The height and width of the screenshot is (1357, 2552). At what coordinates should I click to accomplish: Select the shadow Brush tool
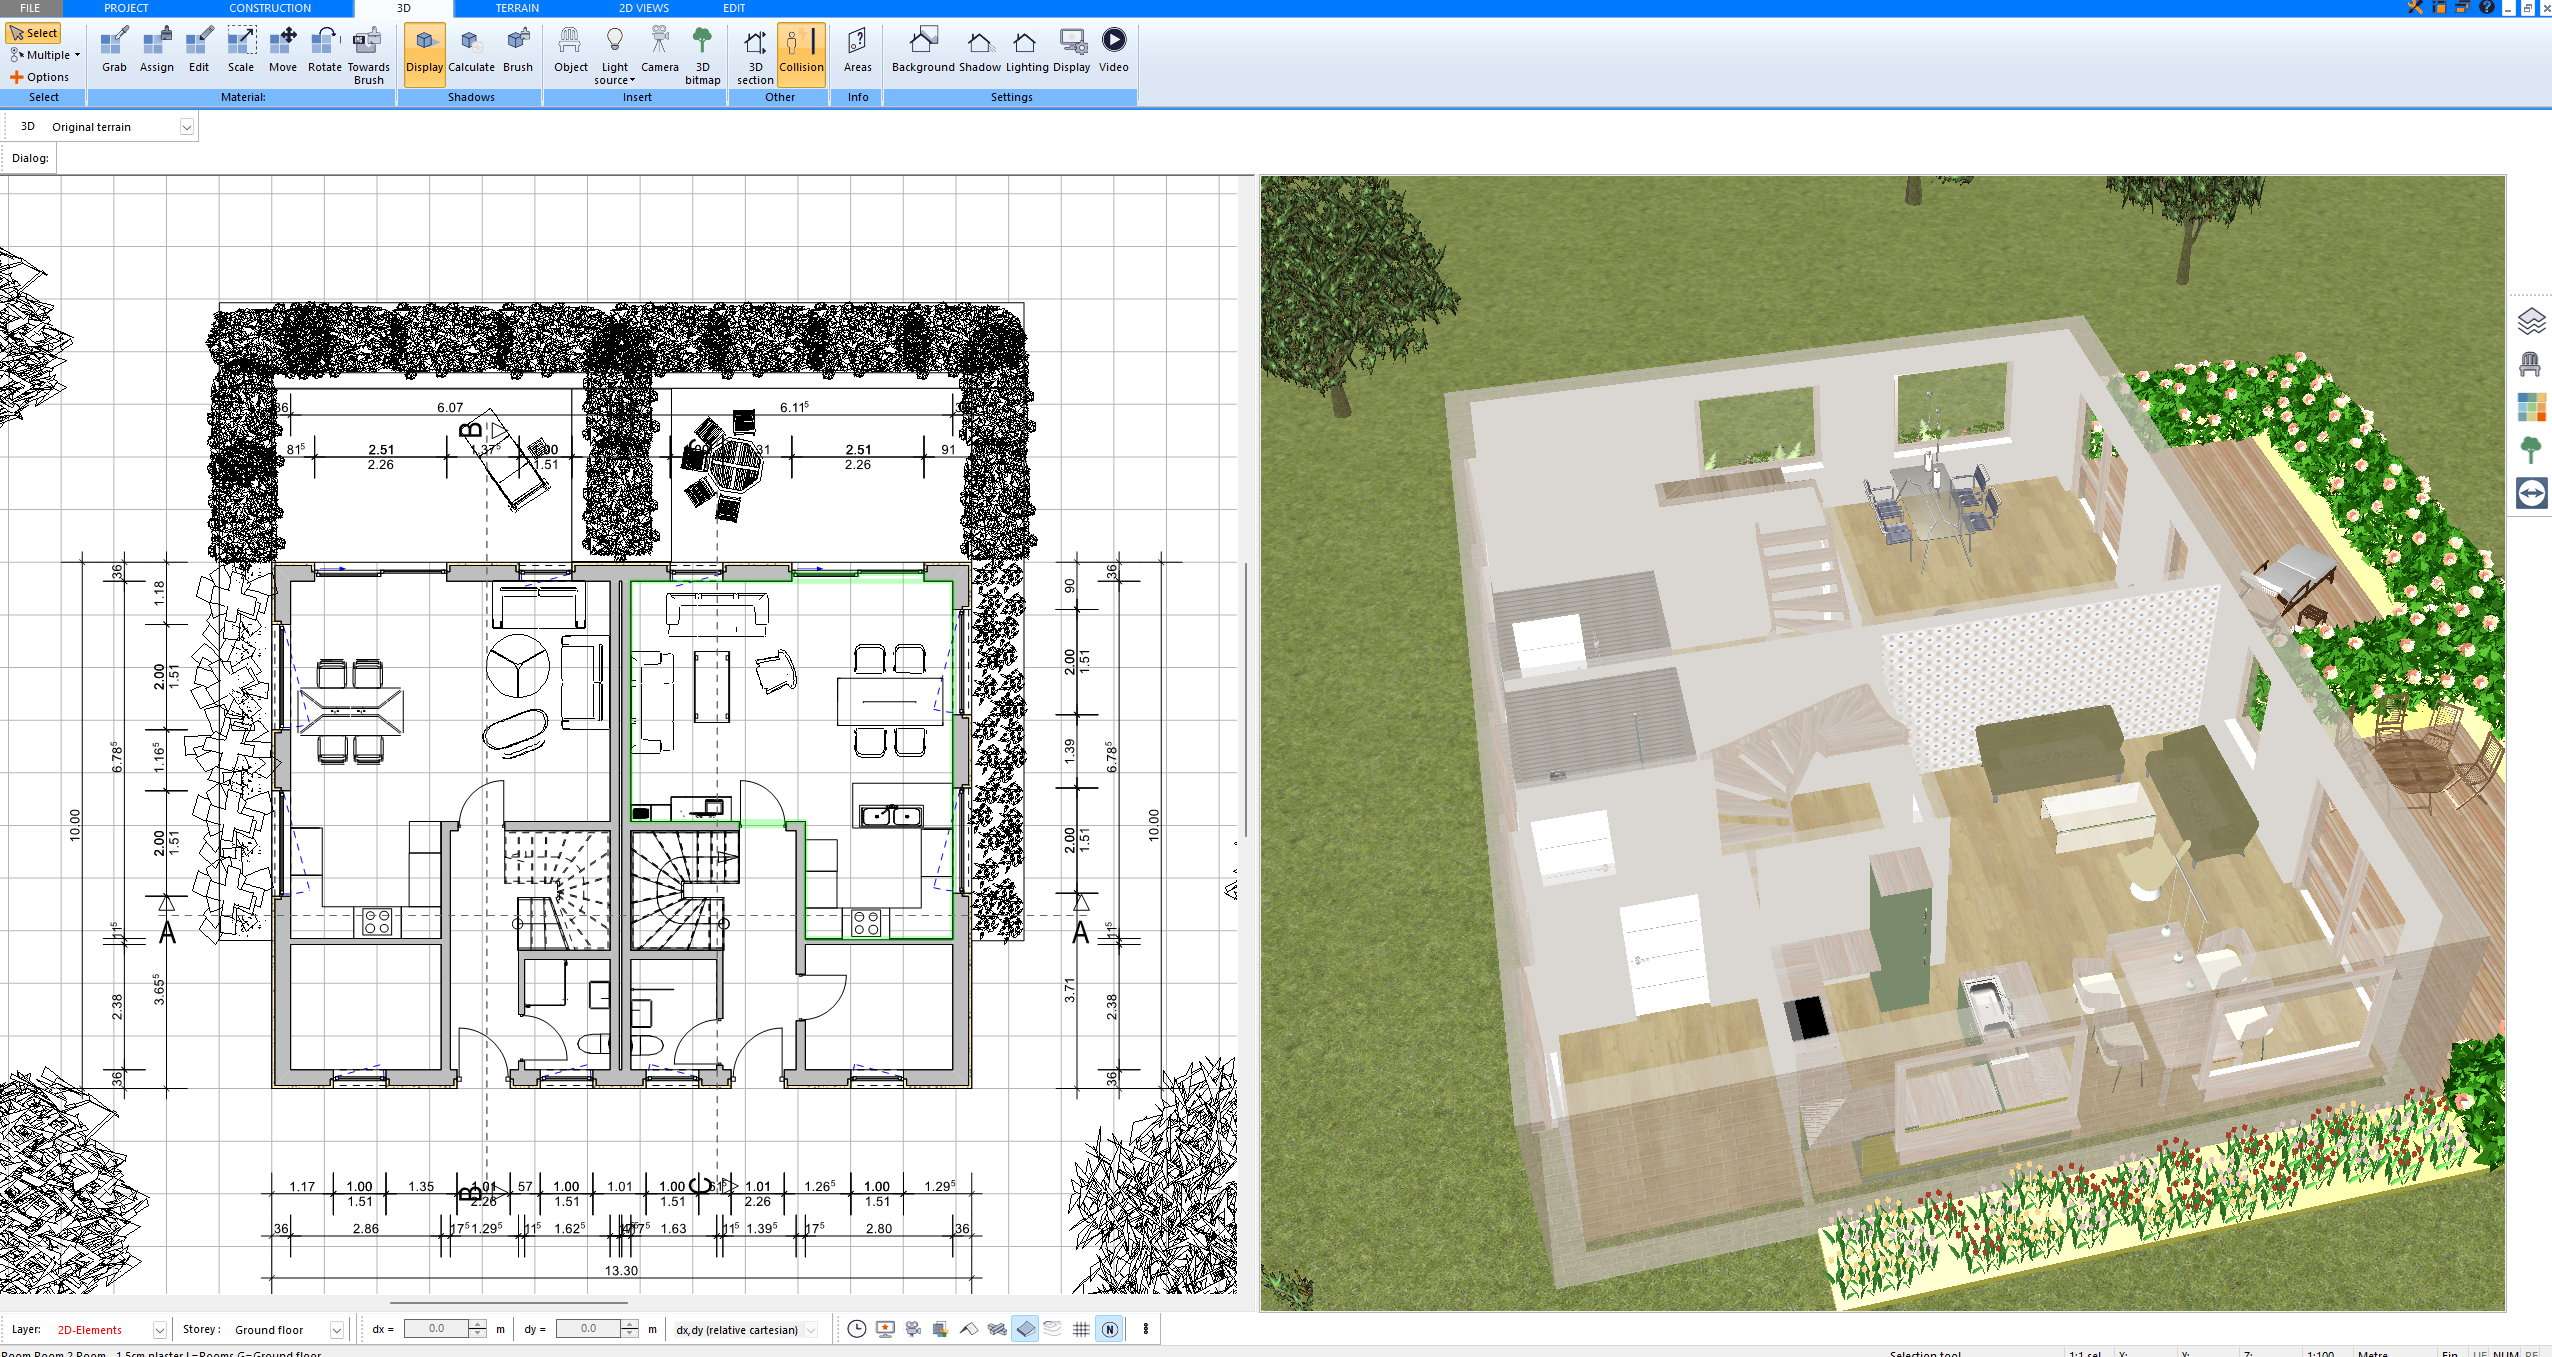(x=517, y=50)
